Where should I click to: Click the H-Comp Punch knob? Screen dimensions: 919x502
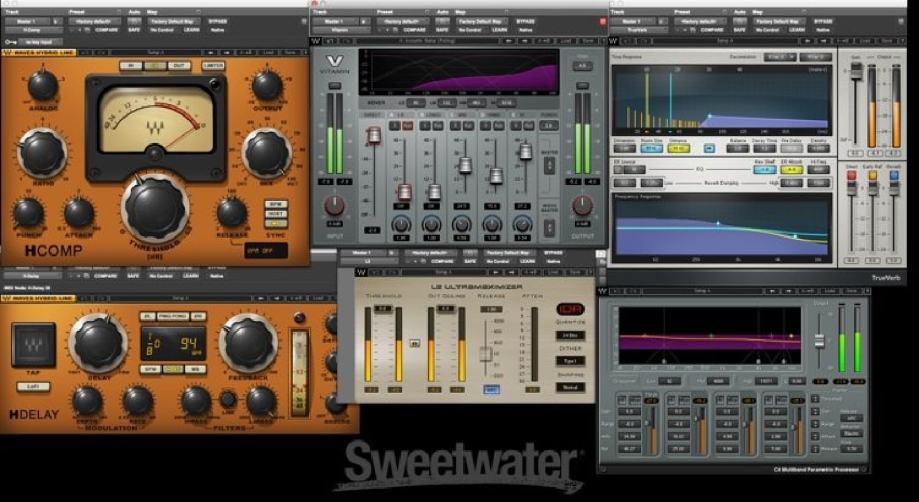click(28, 213)
